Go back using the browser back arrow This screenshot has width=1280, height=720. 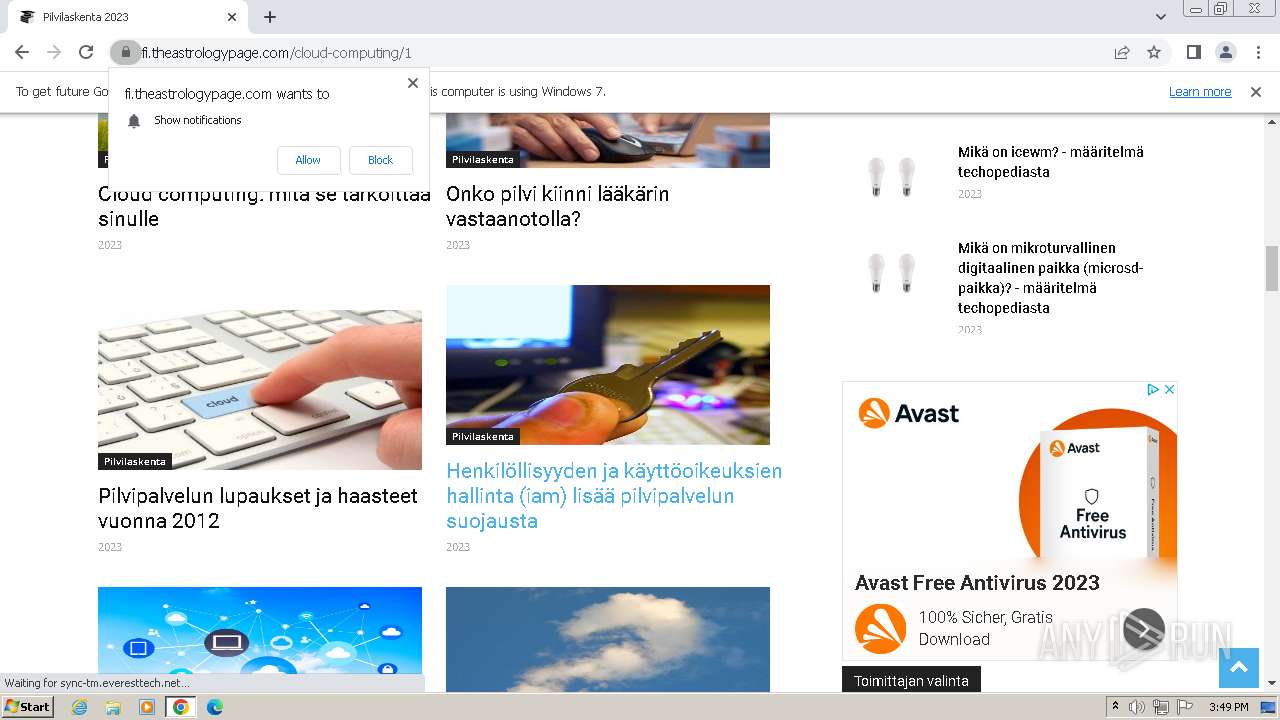(22, 52)
